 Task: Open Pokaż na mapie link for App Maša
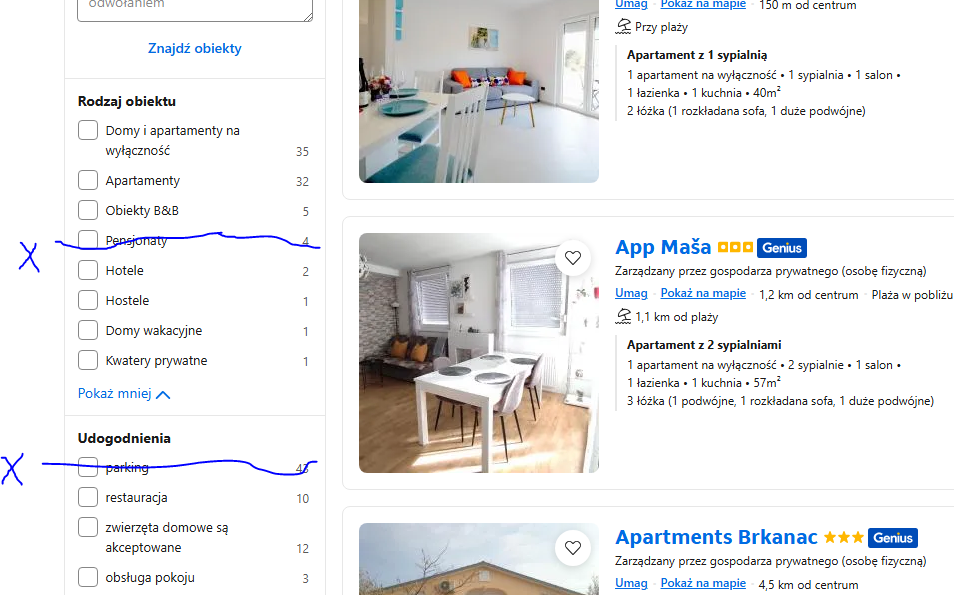point(703,293)
